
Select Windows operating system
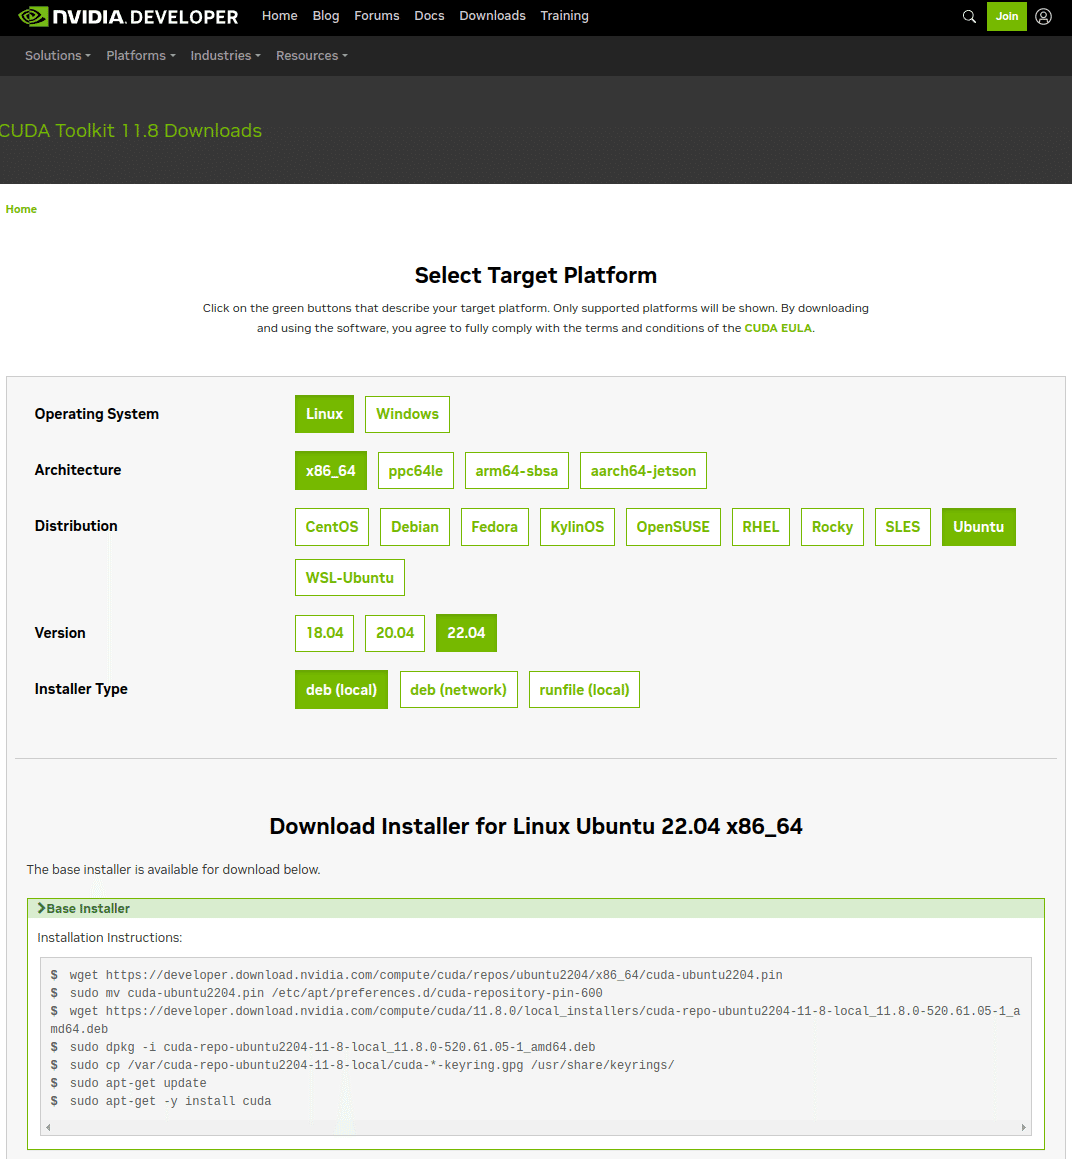point(407,414)
